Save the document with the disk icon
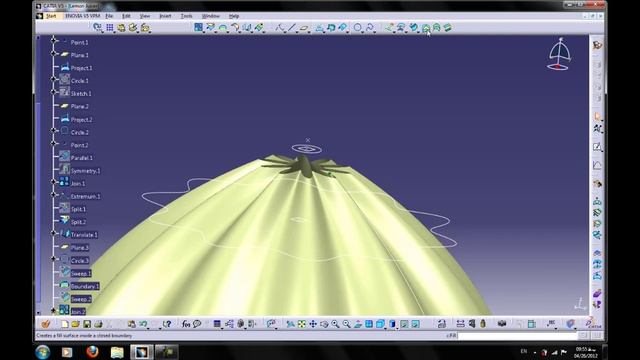 pos(87,324)
